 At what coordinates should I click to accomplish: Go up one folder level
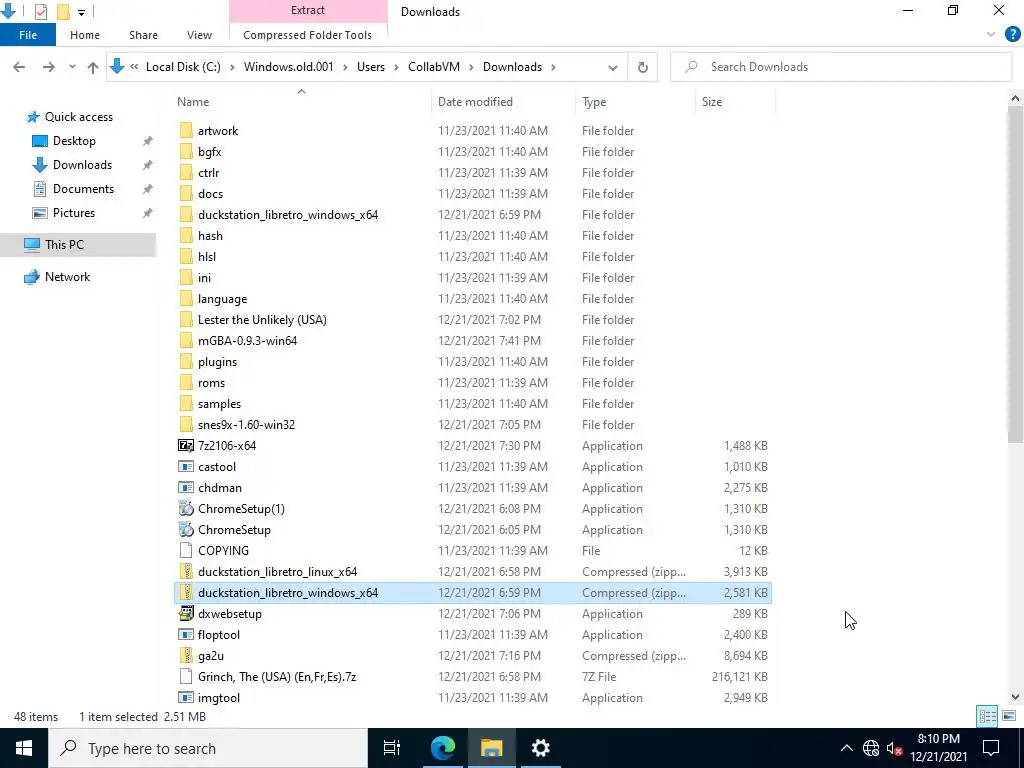[93, 67]
